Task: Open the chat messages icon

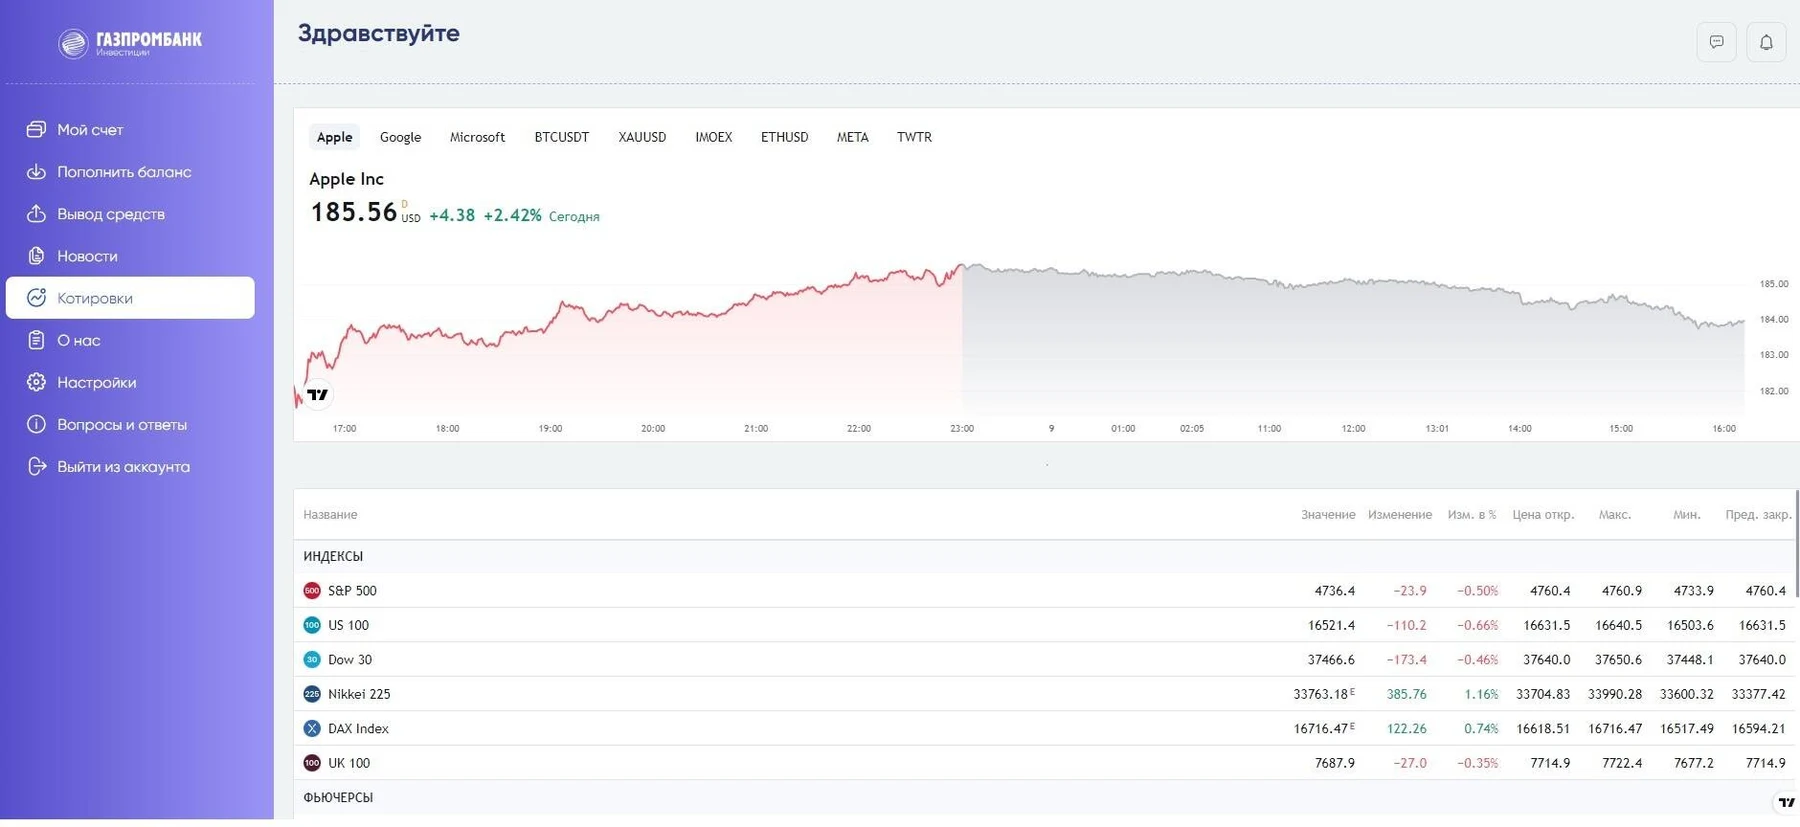Action: tap(1716, 42)
